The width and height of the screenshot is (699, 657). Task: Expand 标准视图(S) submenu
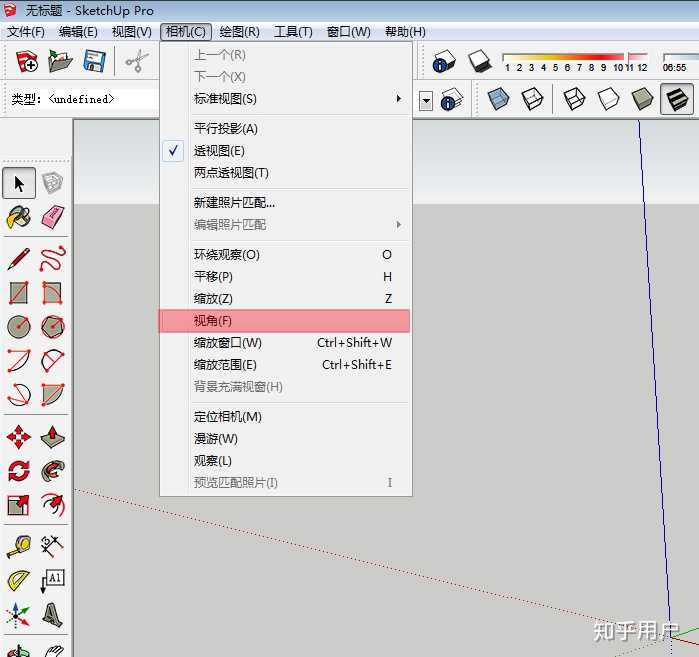[x=285, y=99]
